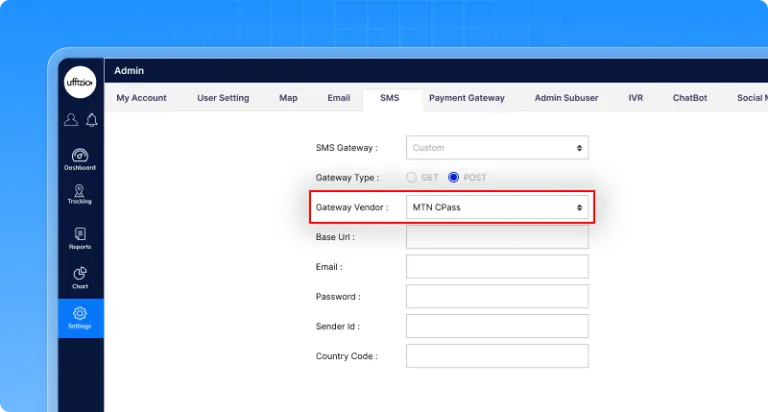The height and width of the screenshot is (412, 768).
Task: Click the Sender Id field
Action: pyautogui.click(x=497, y=326)
